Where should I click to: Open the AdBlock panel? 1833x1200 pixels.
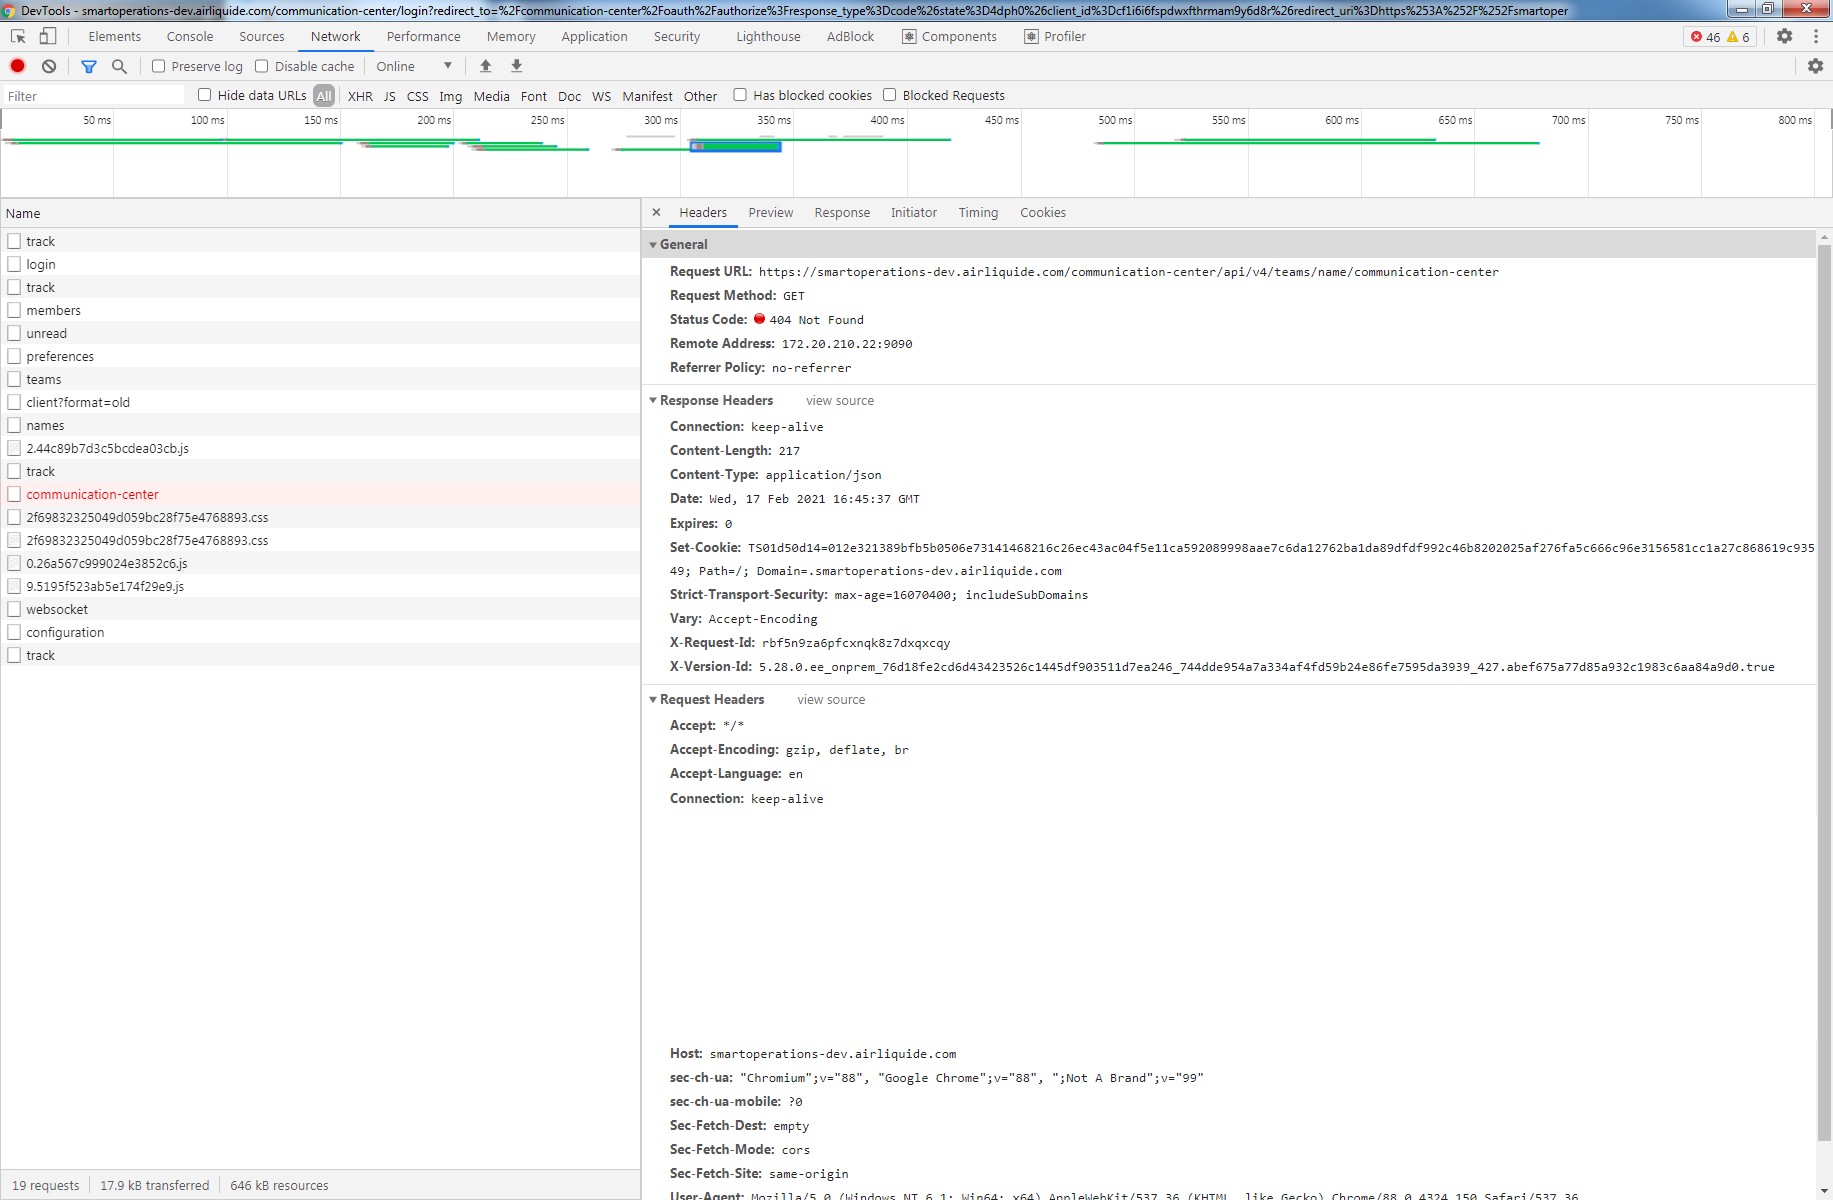[850, 36]
